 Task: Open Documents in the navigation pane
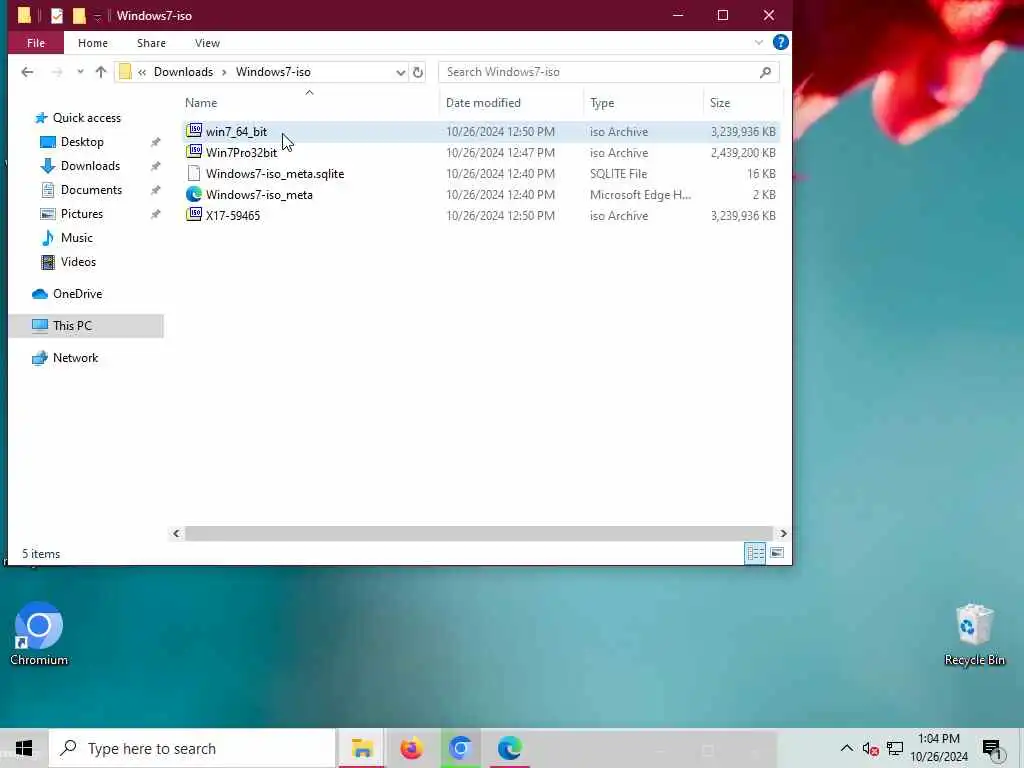tap(91, 189)
